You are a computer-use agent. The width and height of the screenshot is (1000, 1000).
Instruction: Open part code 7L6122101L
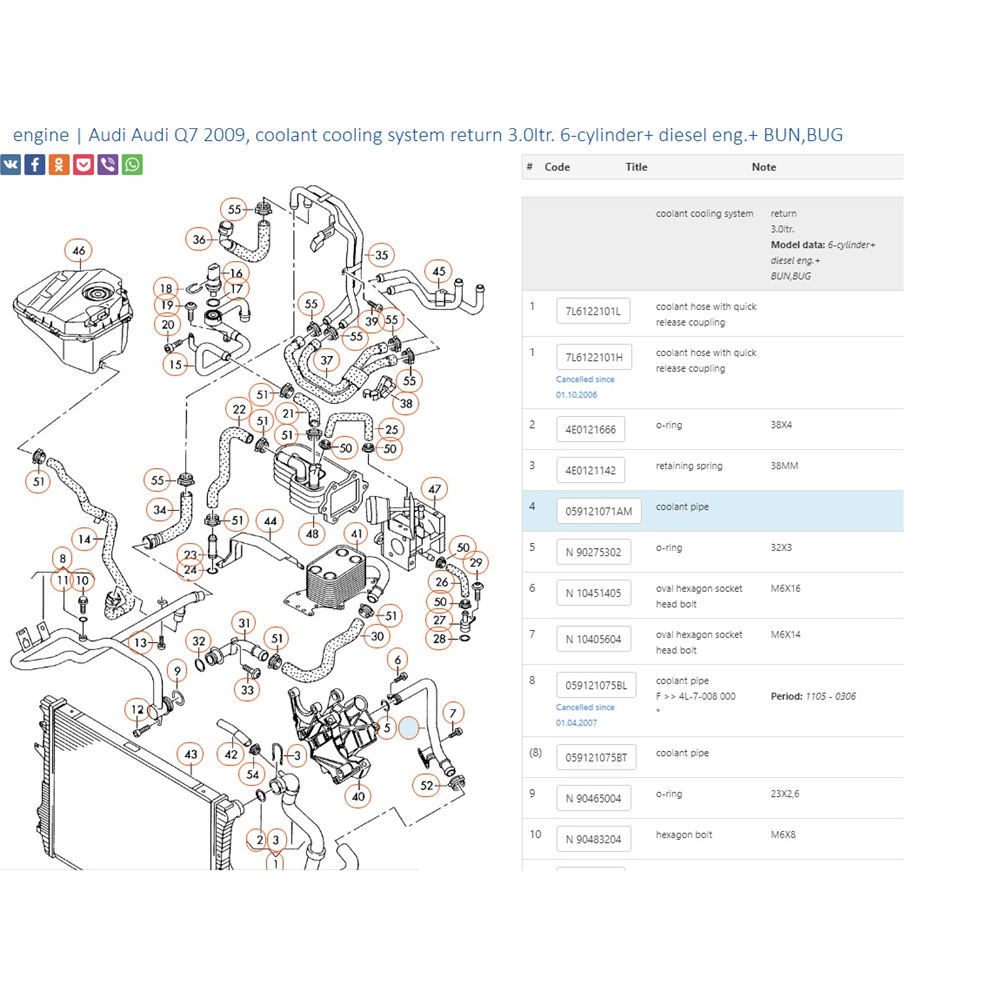593,311
